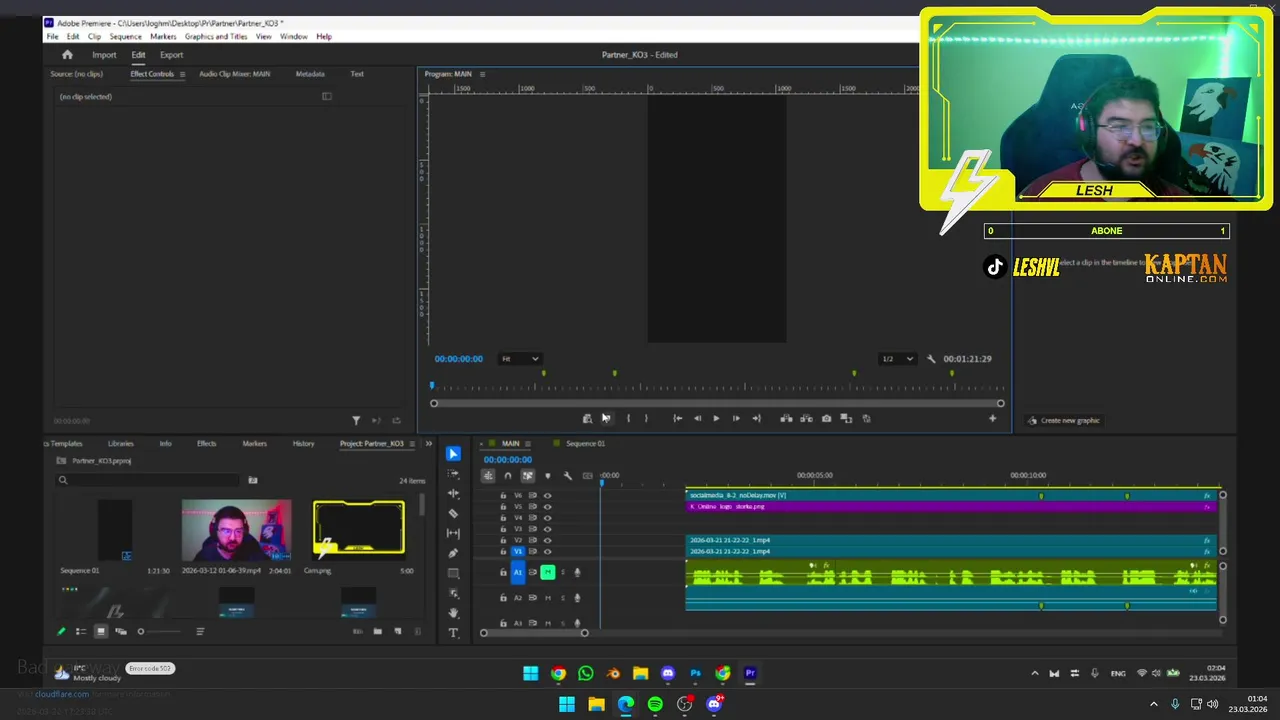Toggle Linked Selection in the timeline
The image size is (1280, 720).
tap(527, 476)
